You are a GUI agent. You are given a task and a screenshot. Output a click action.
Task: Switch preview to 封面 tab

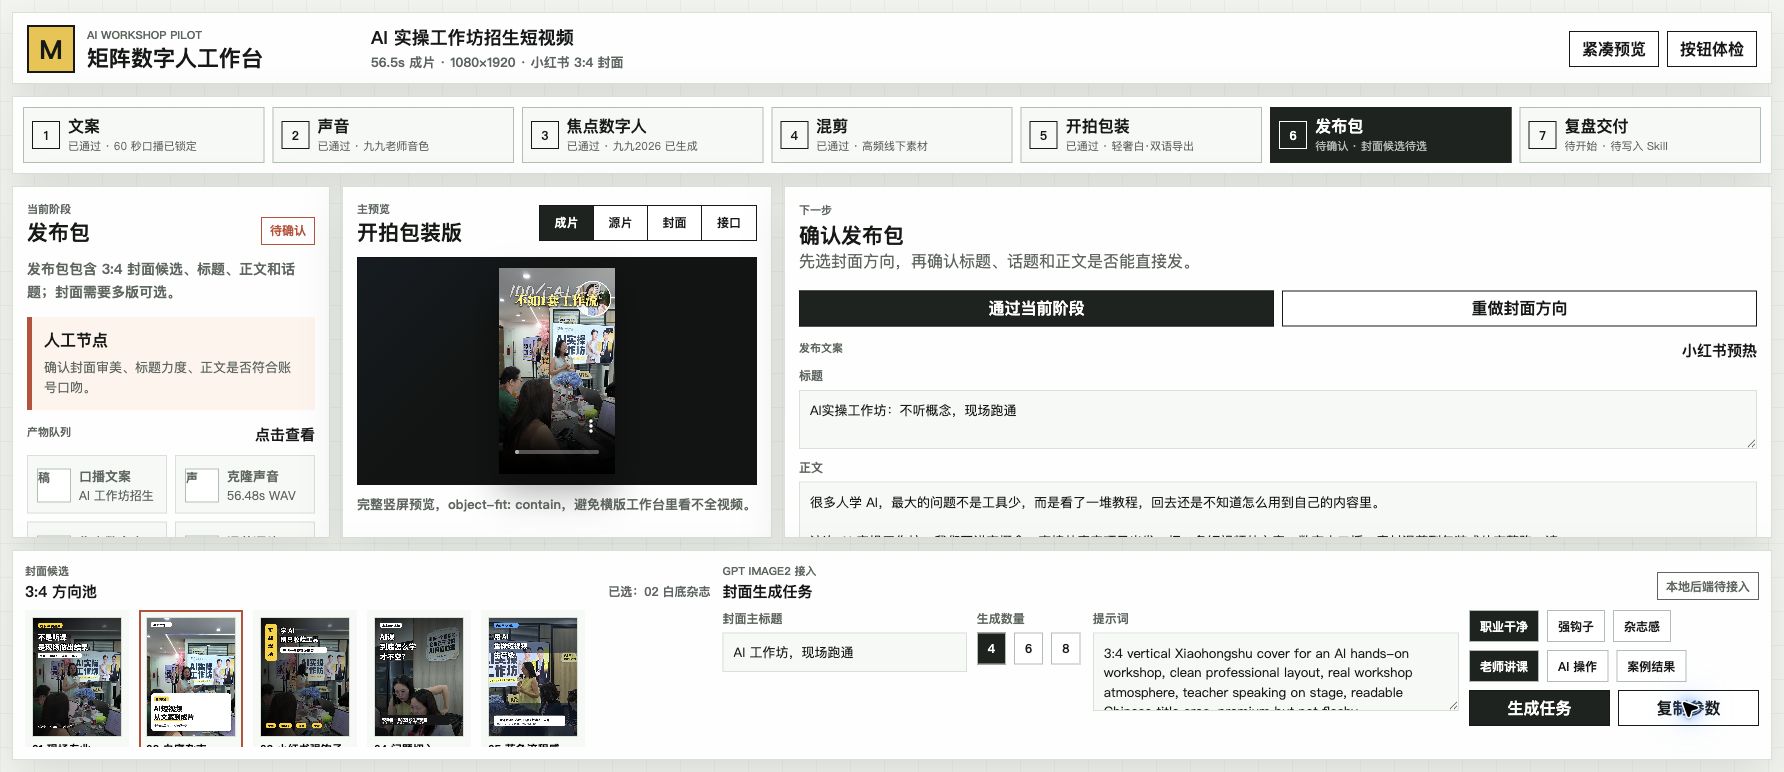[x=674, y=223]
